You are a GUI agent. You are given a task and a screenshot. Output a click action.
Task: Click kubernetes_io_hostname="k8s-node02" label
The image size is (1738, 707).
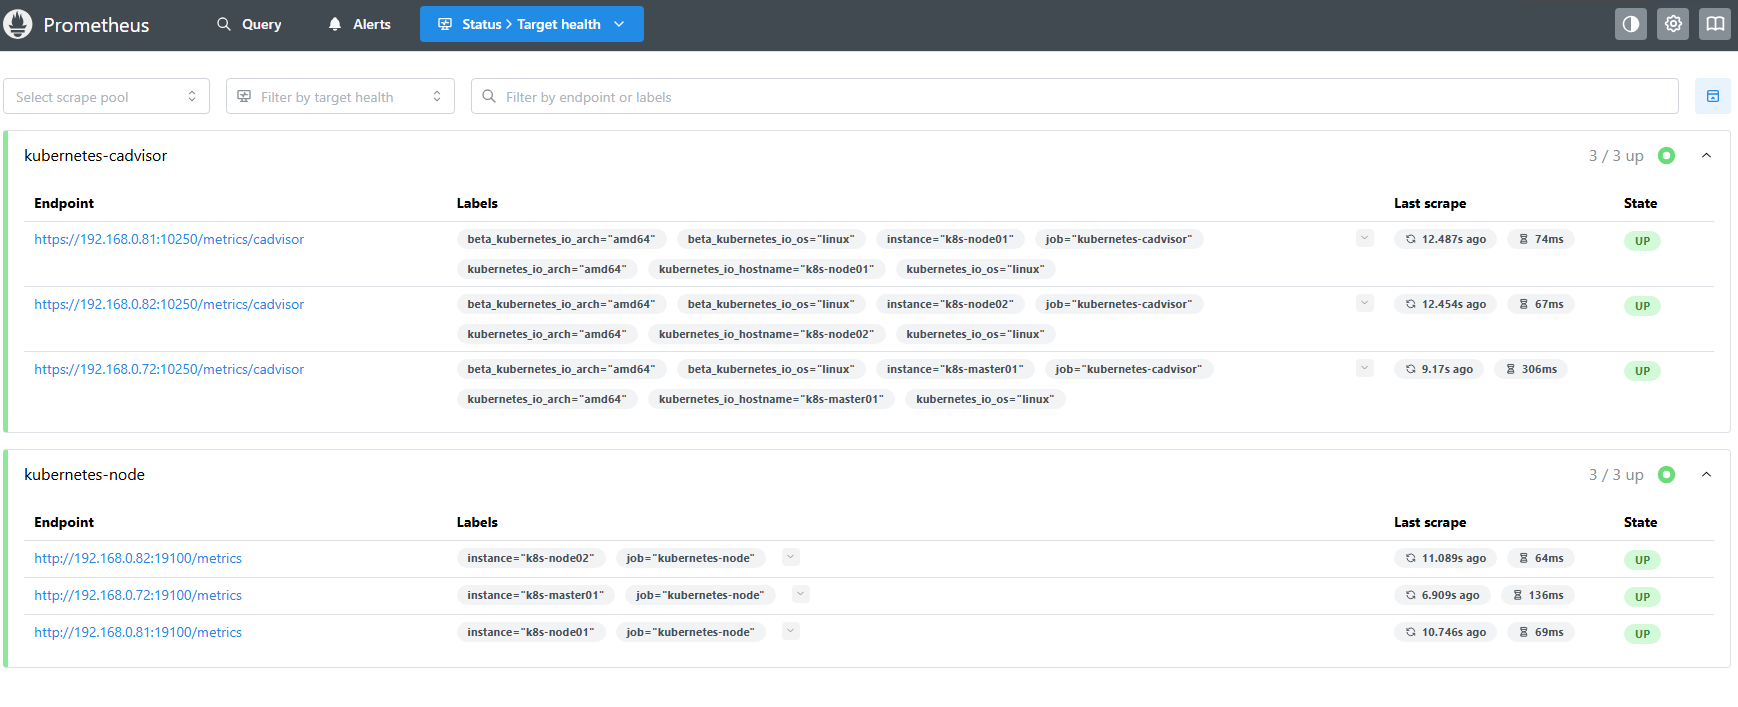point(766,334)
